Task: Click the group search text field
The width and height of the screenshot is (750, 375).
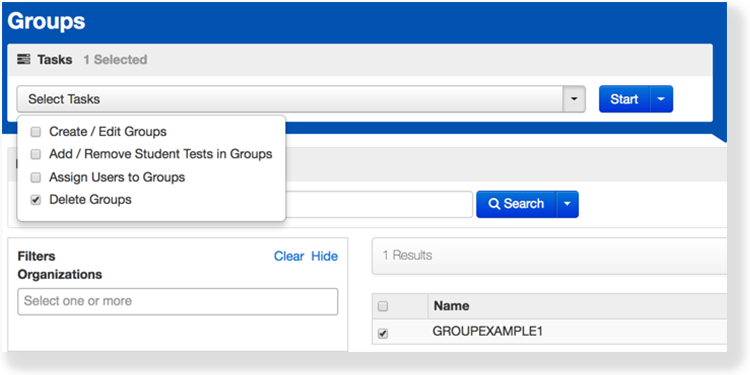Action: pyautogui.click(x=379, y=204)
